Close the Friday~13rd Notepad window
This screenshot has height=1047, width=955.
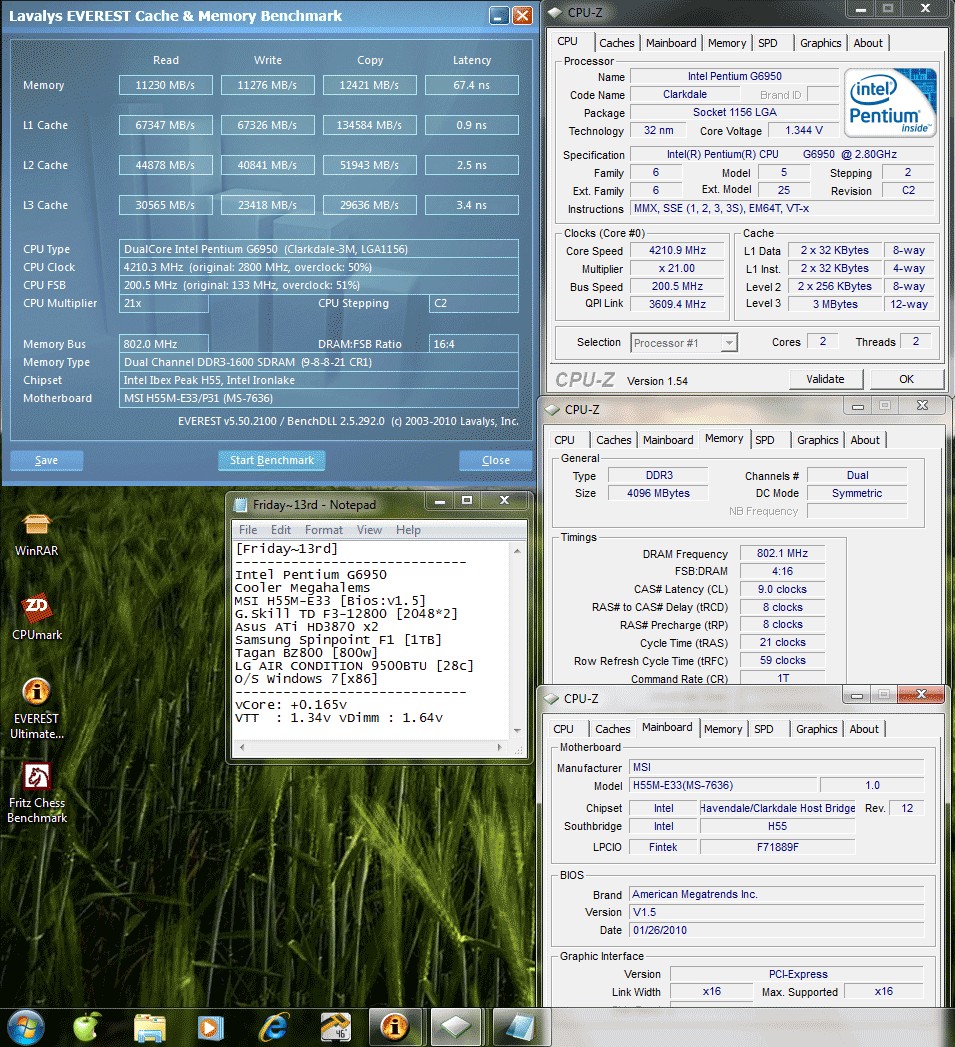505,500
